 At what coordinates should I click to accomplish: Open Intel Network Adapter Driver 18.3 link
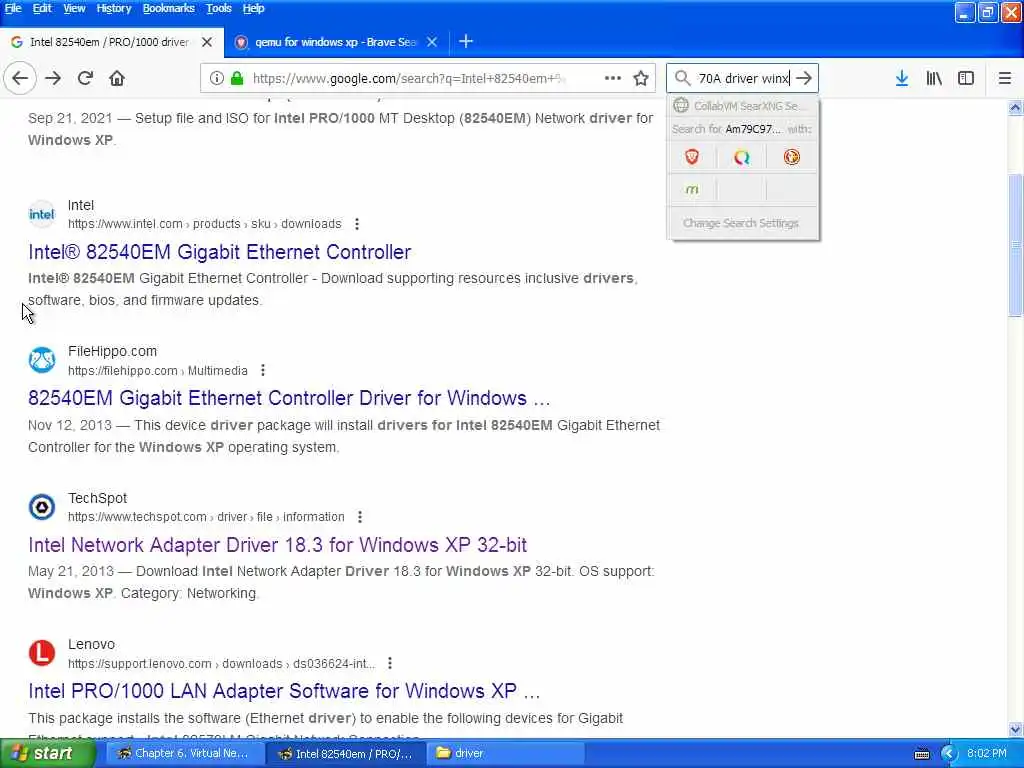click(x=278, y=545)
